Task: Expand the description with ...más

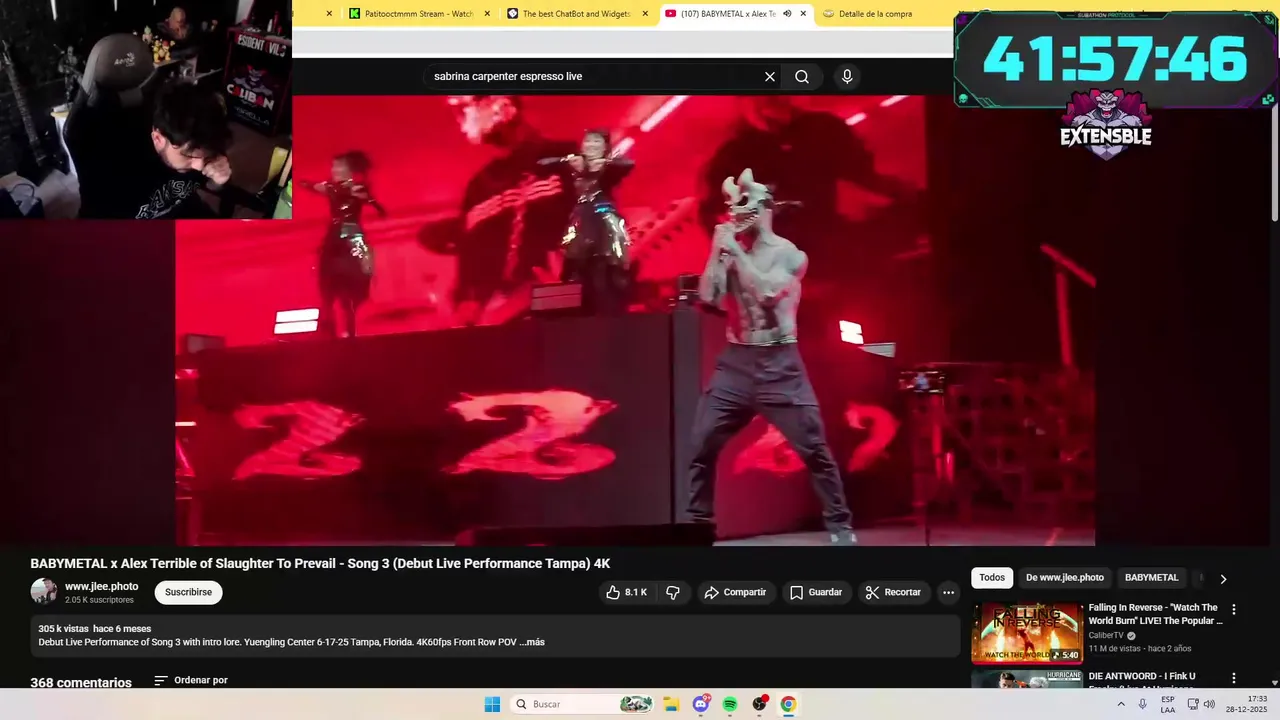Action: (532, 642)
